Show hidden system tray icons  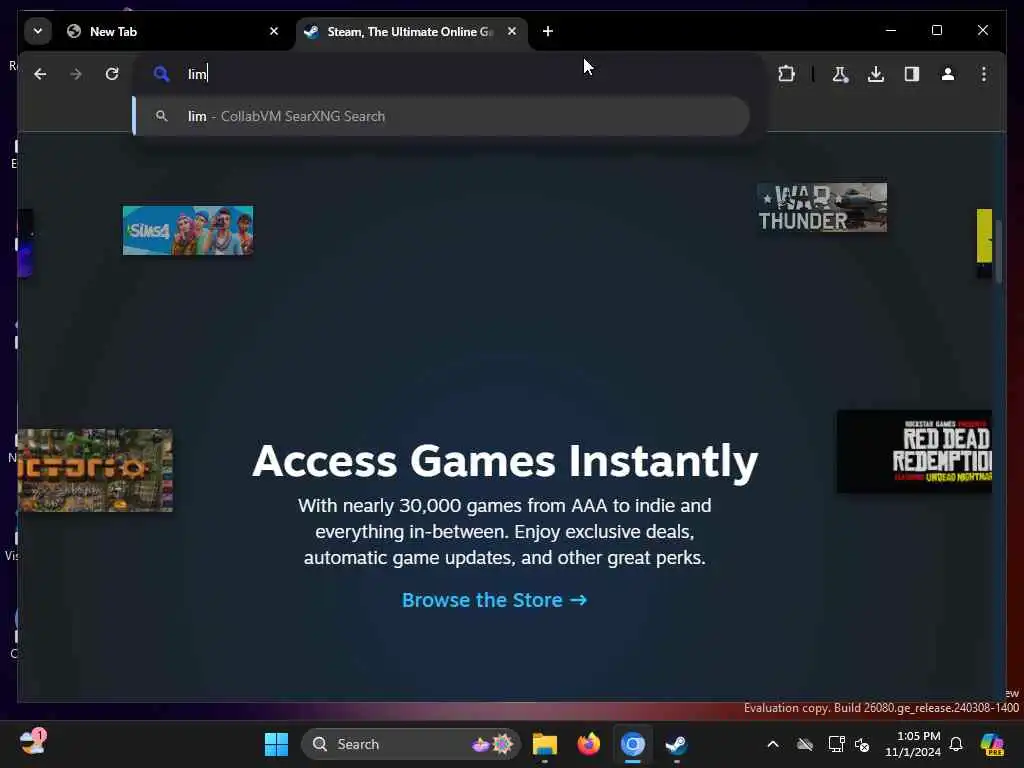point(773,744)
